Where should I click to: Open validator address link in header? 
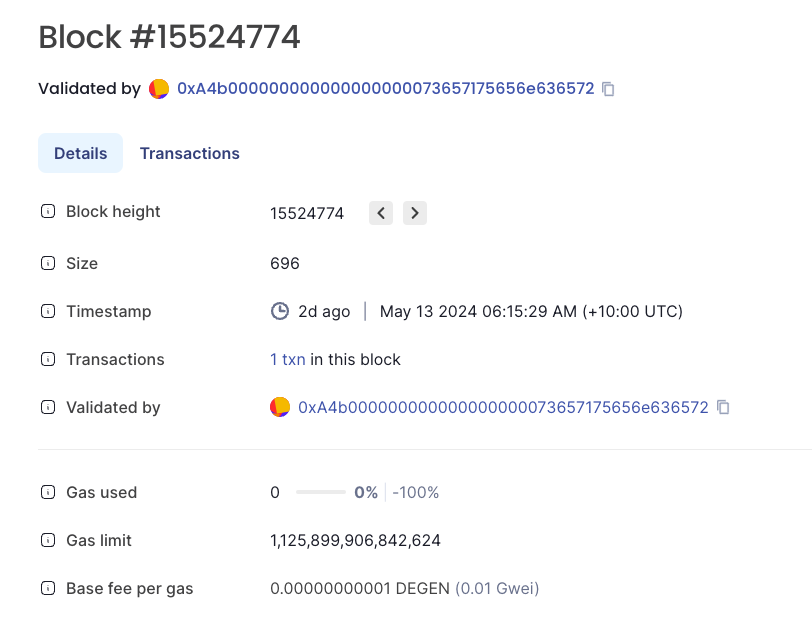point(385,89)
